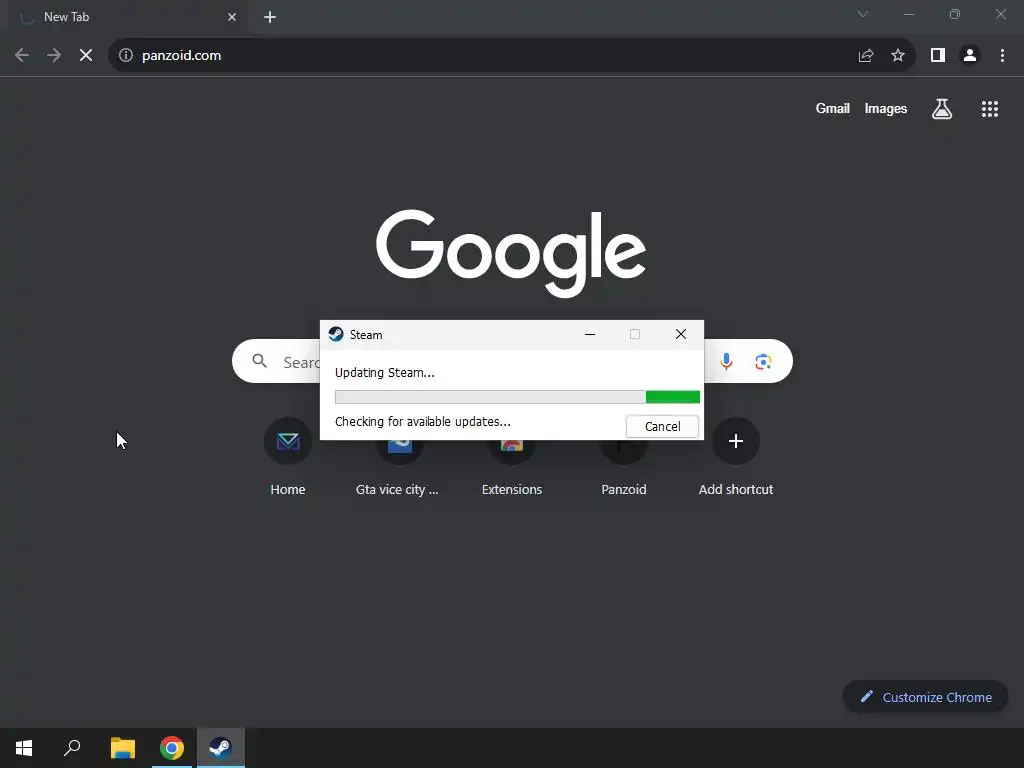The height and width of the screenshot is (768, 1024).
Task: Switch to Chrome in the taskbar
Action: click(172, 748)
